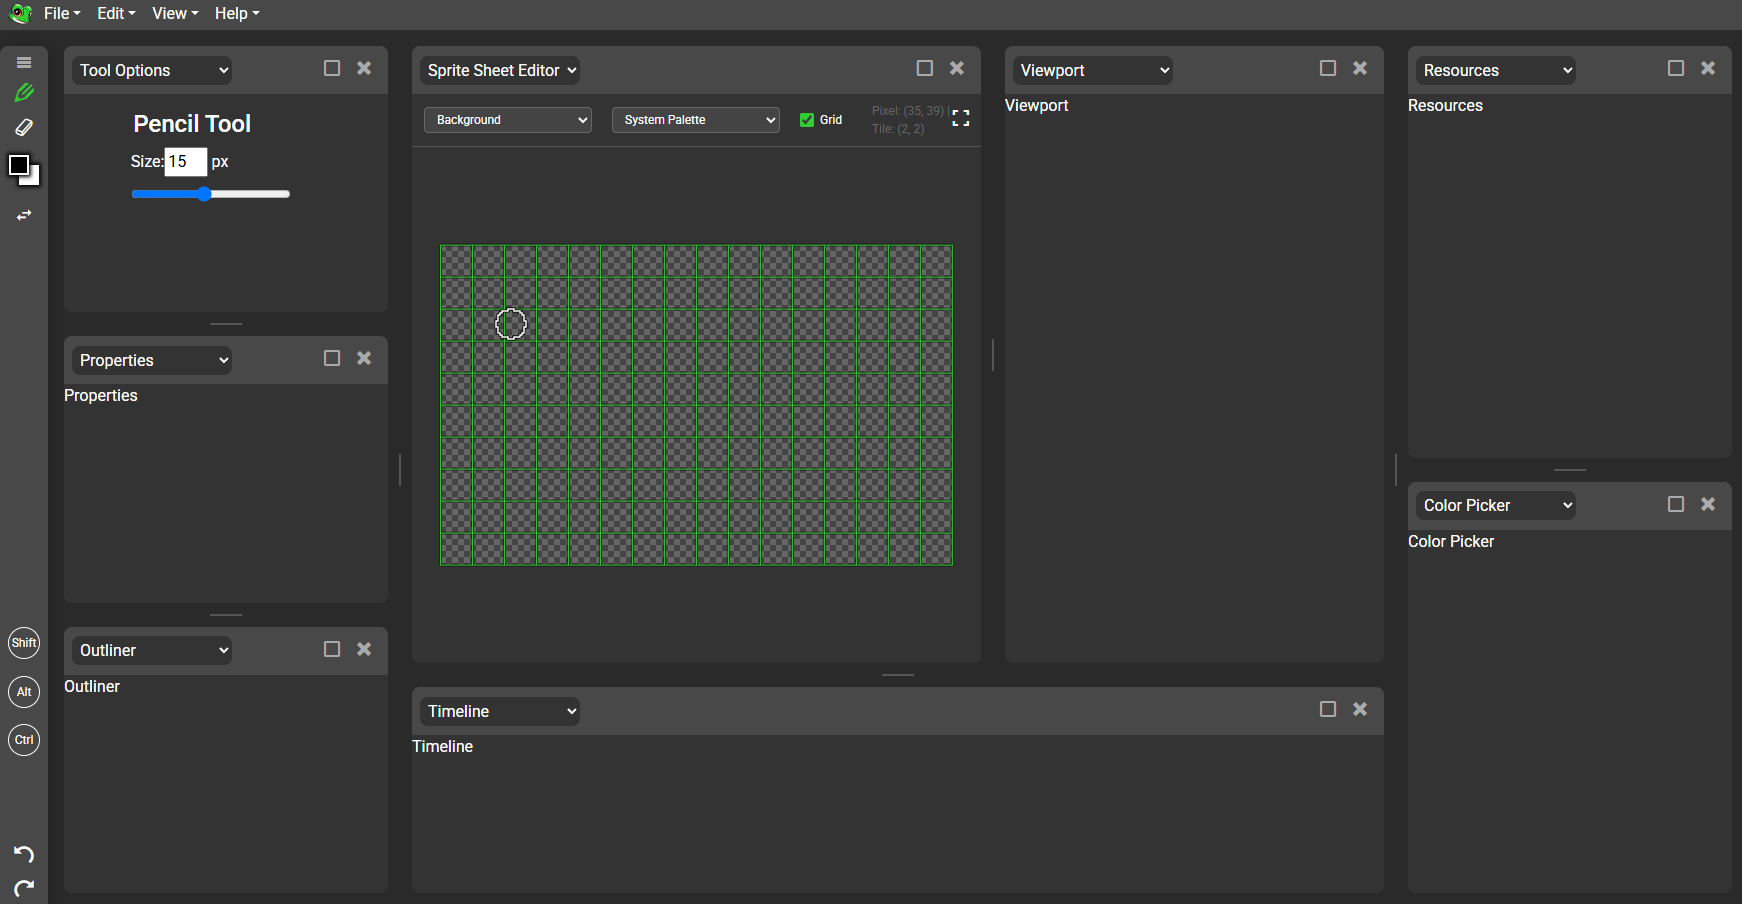Select the Eraser tool in sidebar
This screenshot has height=904, width=1742.
point(24,127)
